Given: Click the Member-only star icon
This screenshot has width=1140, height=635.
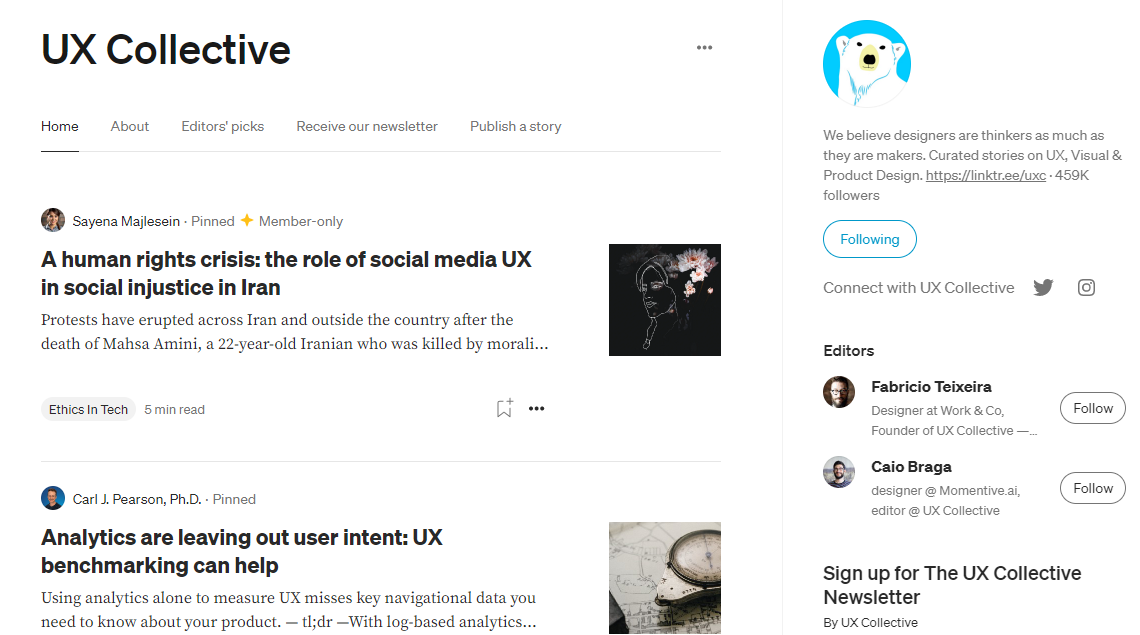Looking at the screenshot, I should [x=249, y=220].
